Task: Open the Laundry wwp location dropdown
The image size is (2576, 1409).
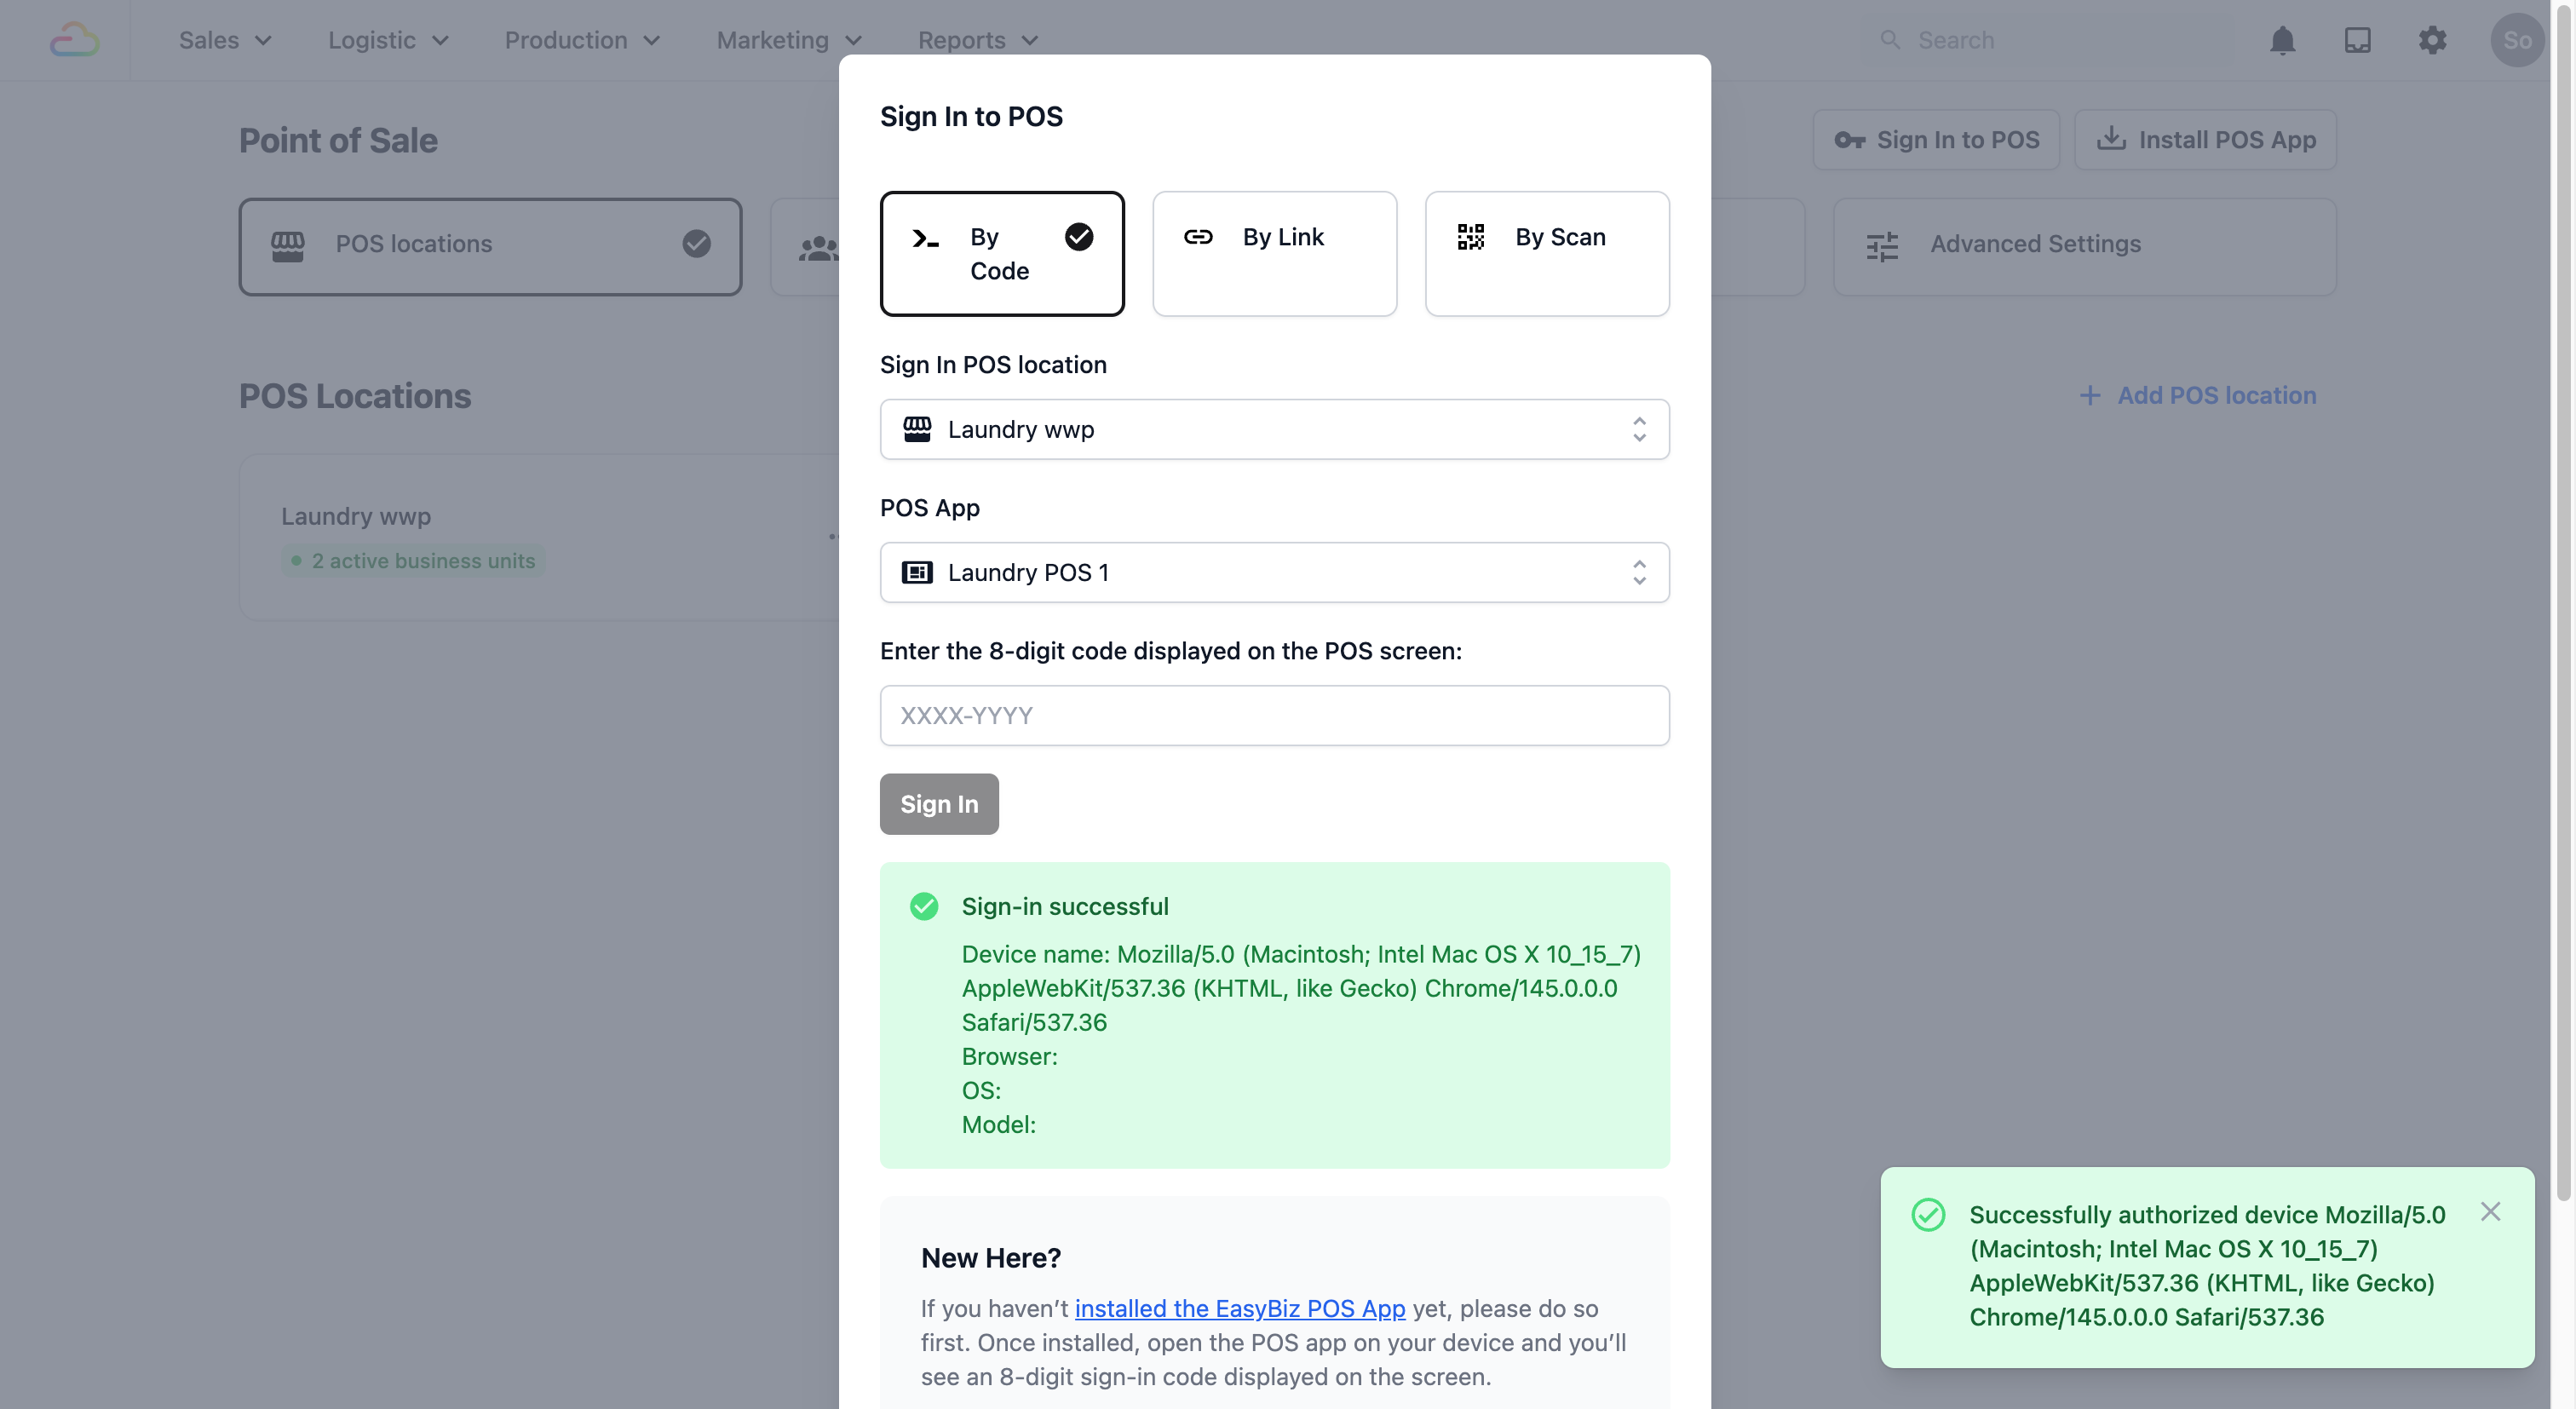Action: tap(1274, 430)
